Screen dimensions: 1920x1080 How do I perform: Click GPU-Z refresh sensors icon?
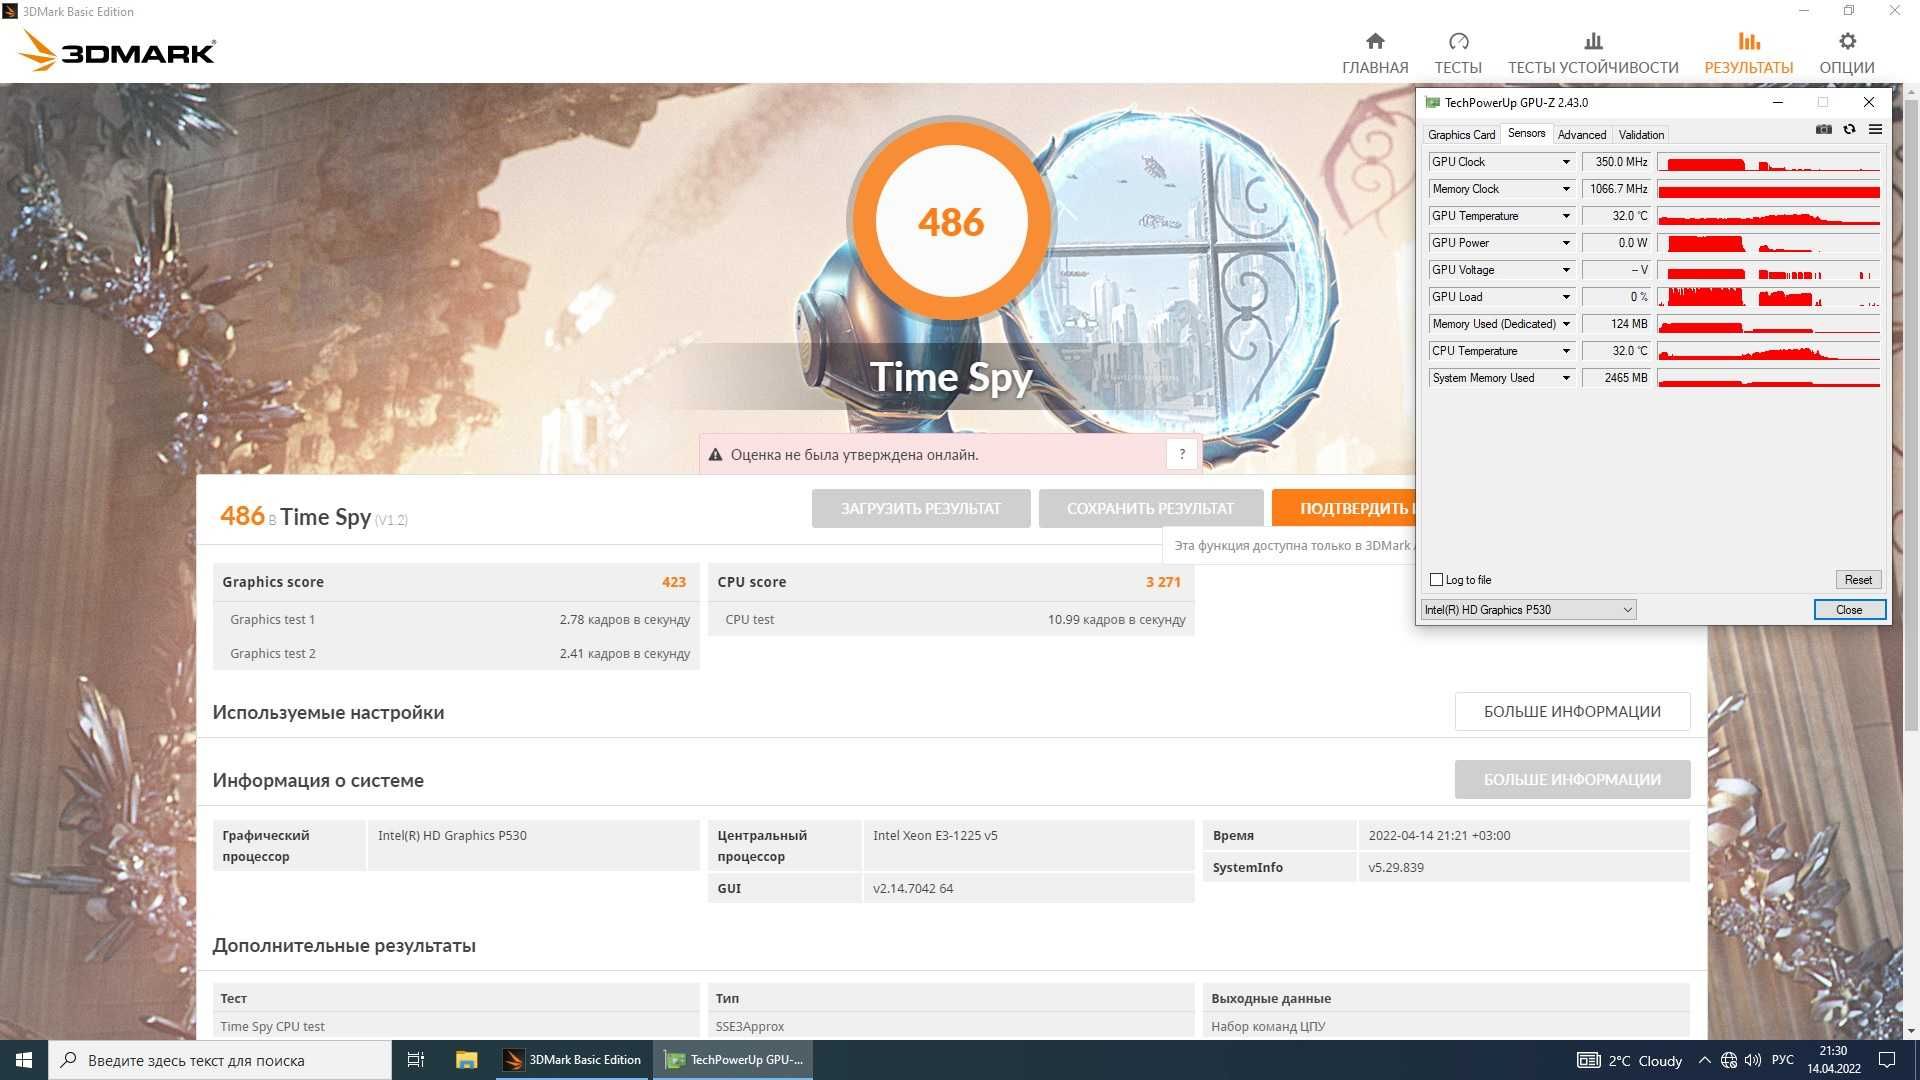coord(1849,129)
